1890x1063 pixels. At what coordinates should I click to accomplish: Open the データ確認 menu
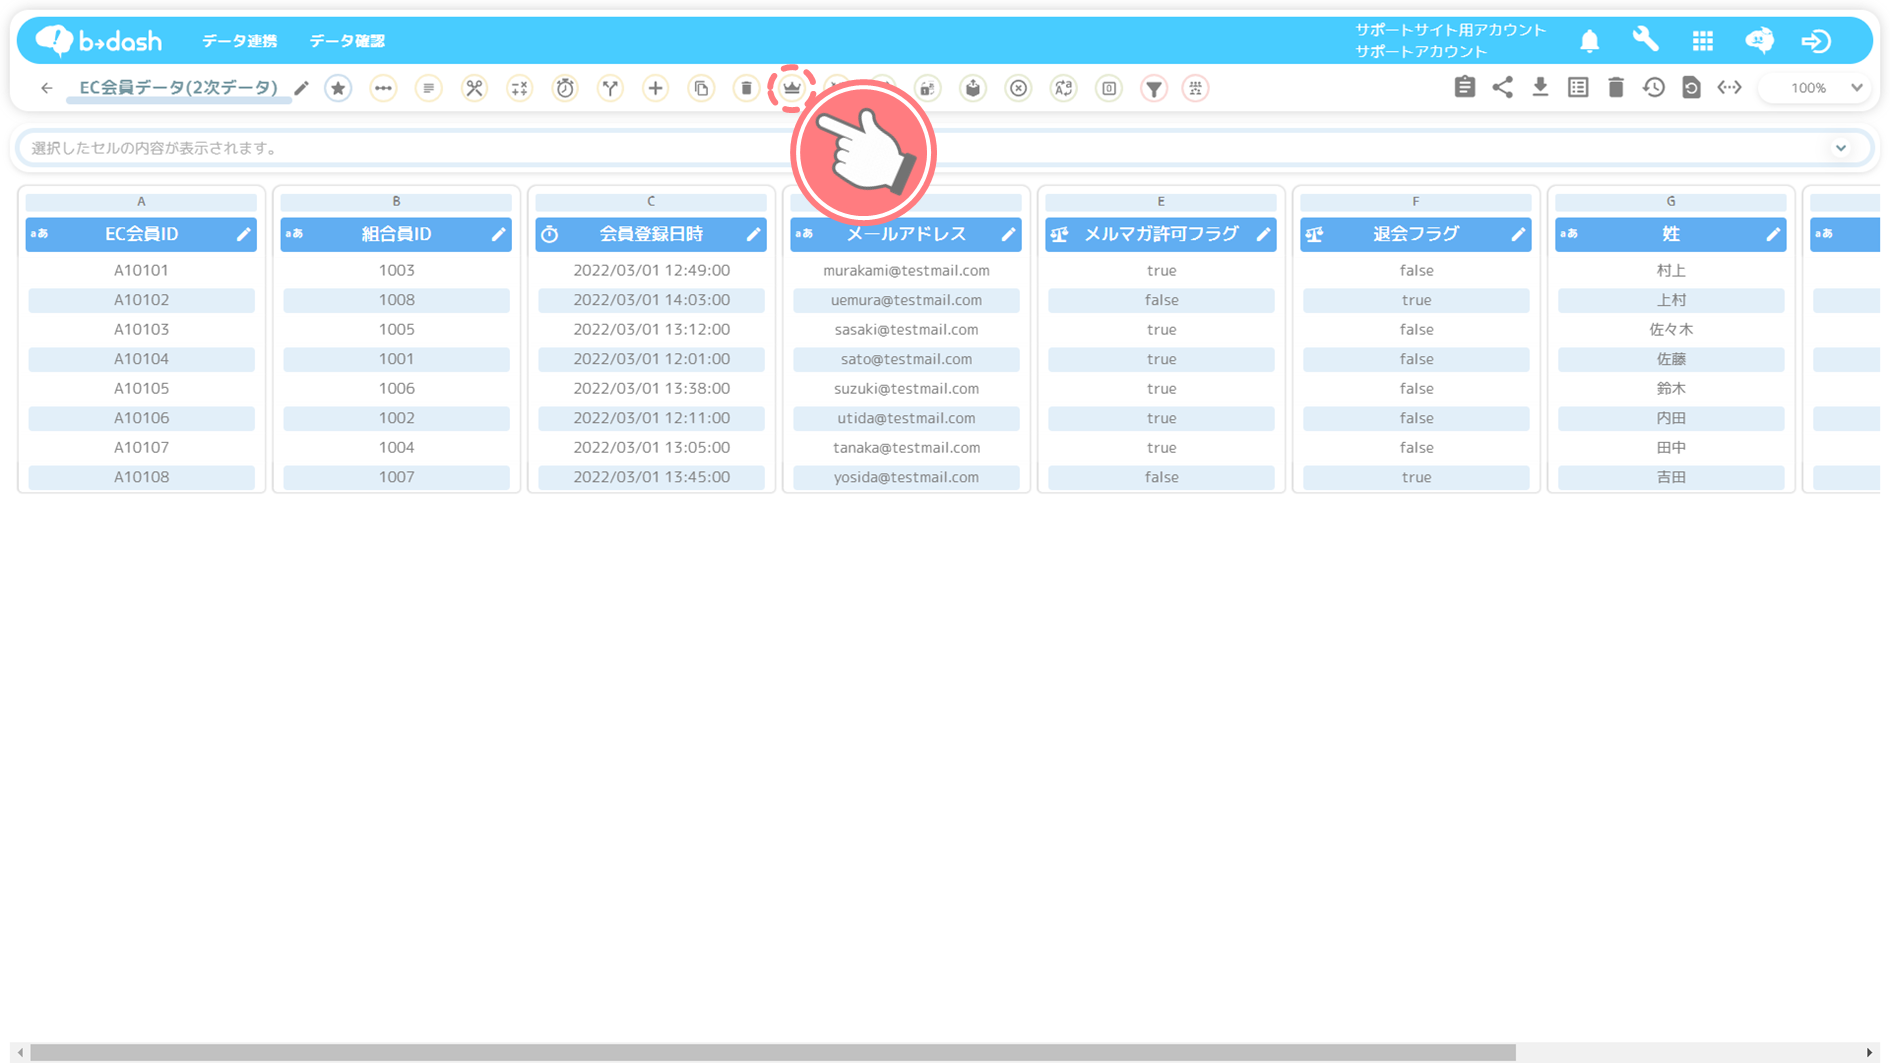pyautogui.click(x=347, y=41)
